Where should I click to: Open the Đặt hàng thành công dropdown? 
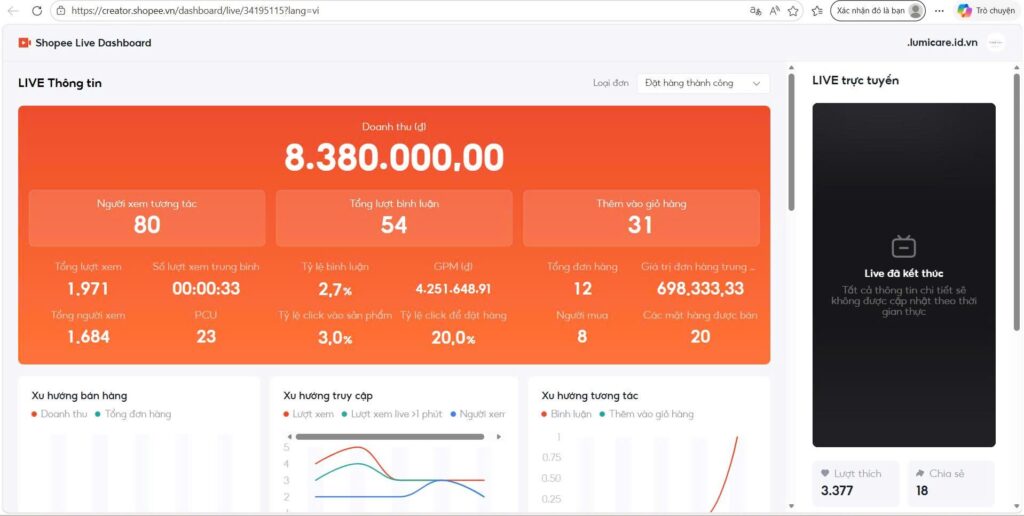coord(703,84)
